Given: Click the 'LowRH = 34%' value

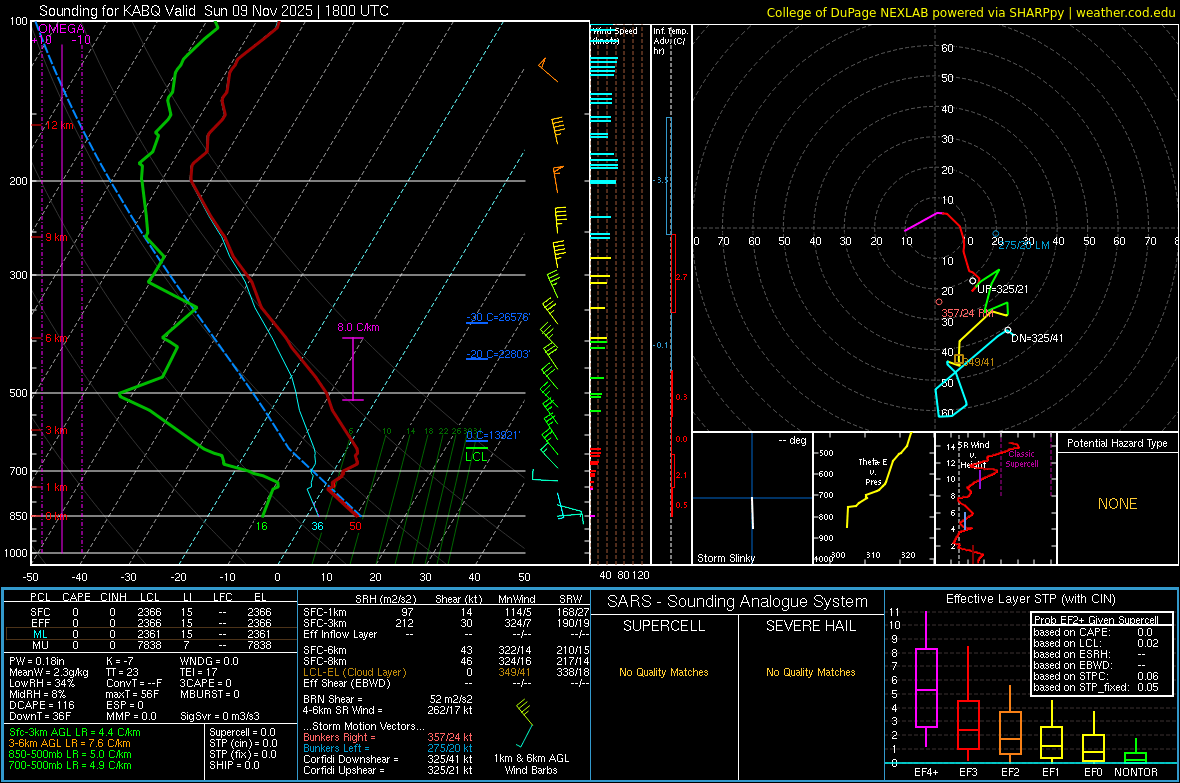Looking at the screenshot, I should click(42, 683).
